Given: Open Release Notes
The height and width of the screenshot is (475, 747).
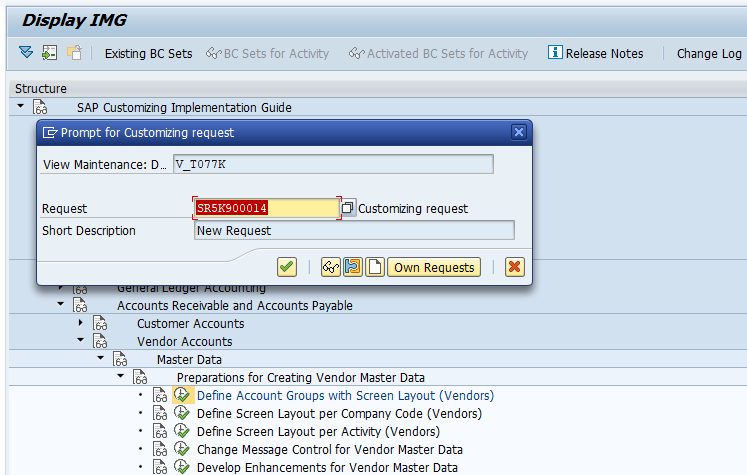Looking at the screenshot, I should [x=605, y=53].
